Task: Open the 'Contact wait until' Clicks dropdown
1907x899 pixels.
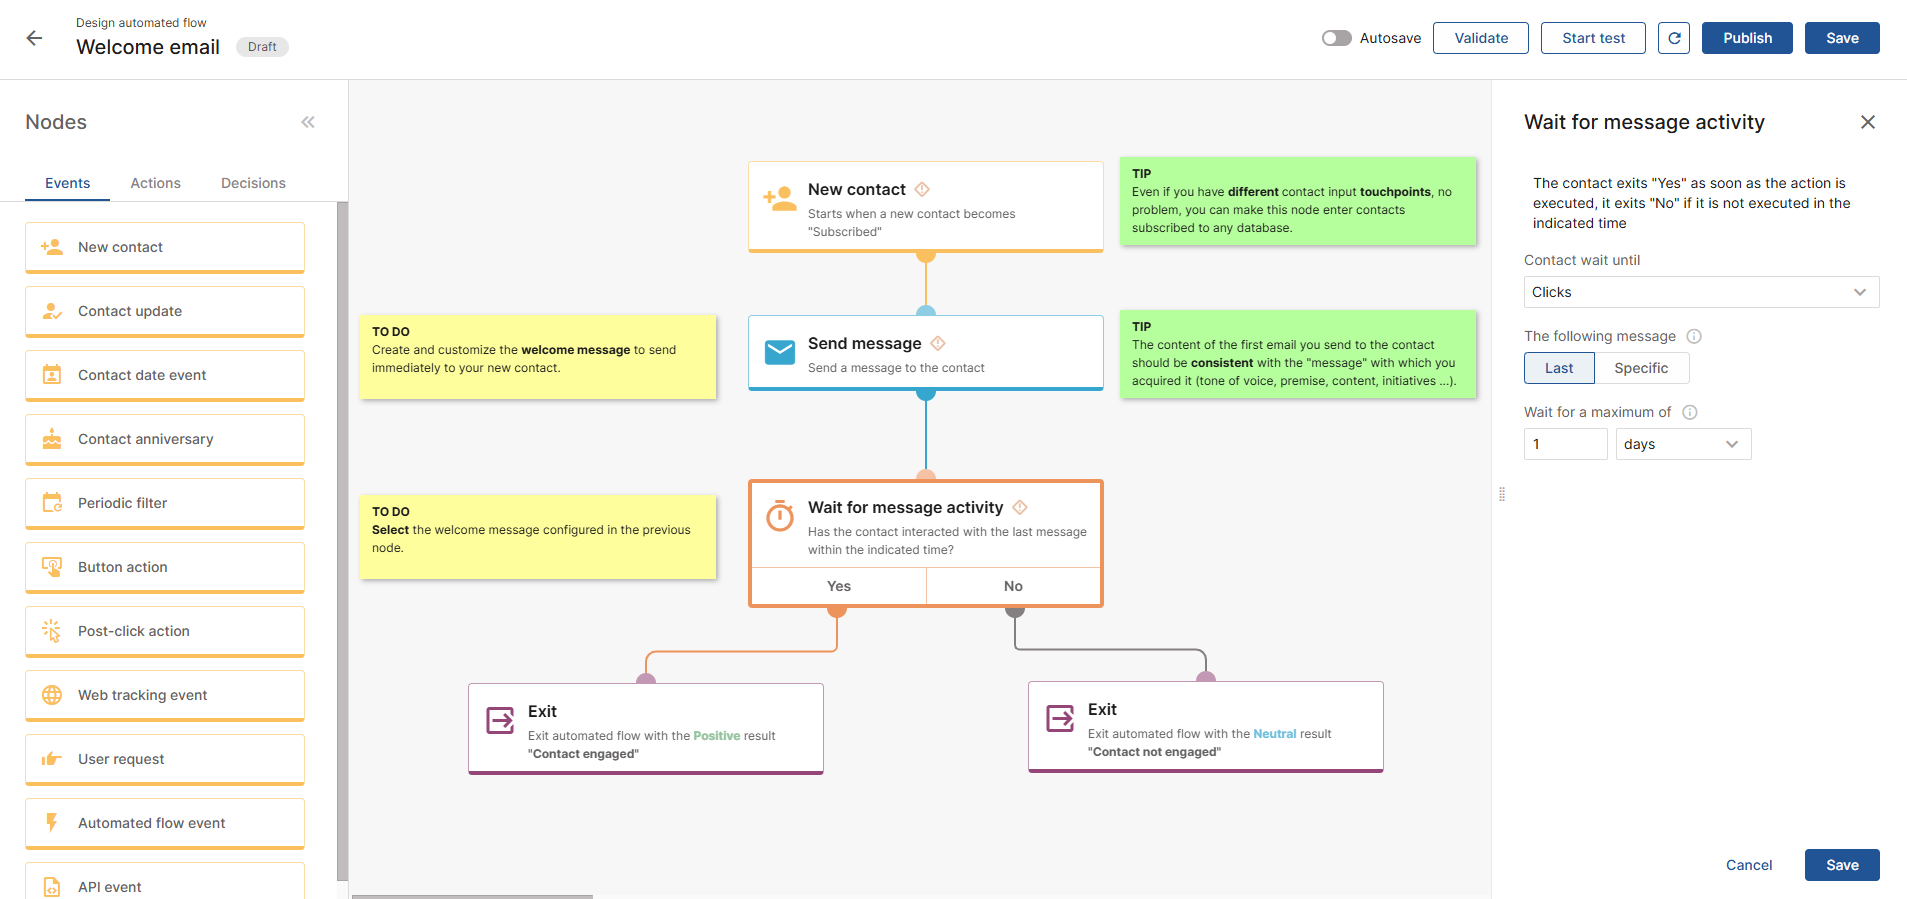Action: pyautogui.click(x=1700, y=292)
